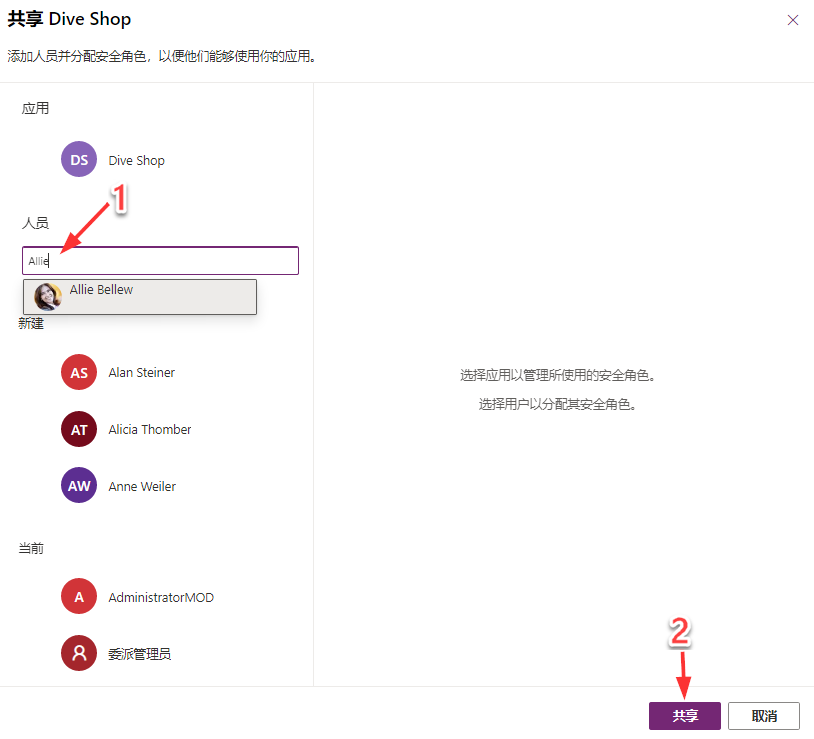The image size is (814, 739).
Task: Select Anne Weiler from 新建 list
Action: click(141, 486)
